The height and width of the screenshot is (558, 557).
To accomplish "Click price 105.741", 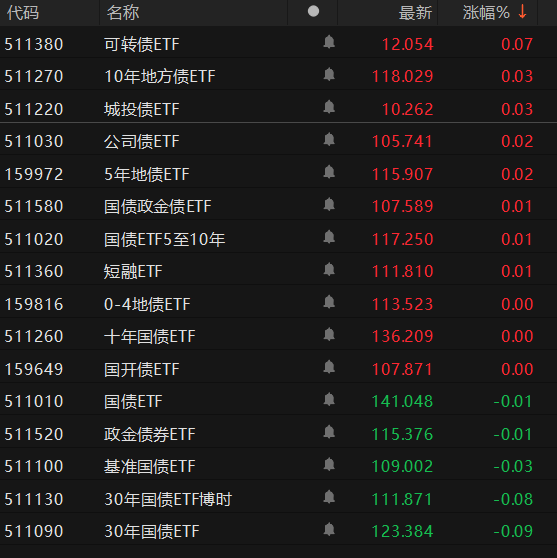I will pyautogui.click(x=403, y=142).
